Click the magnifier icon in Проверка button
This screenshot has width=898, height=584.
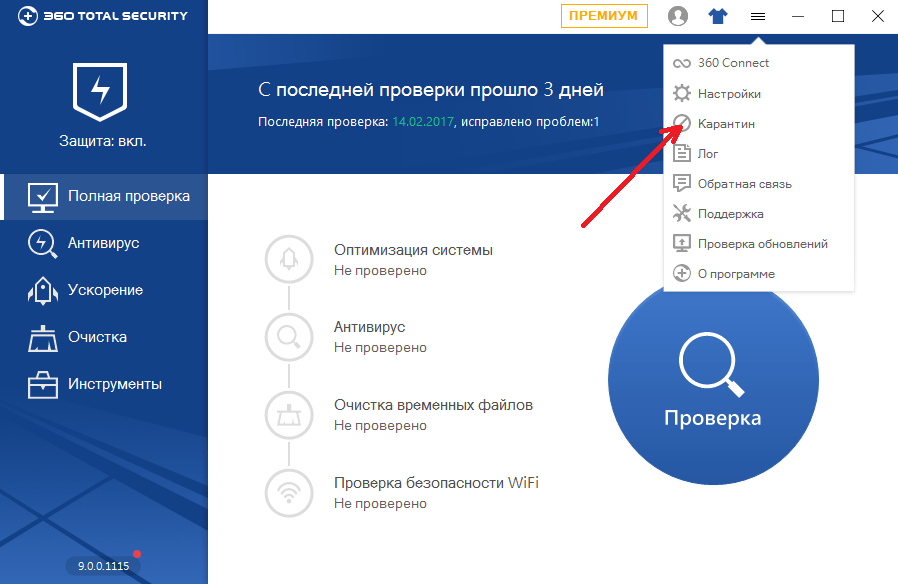[x=712, y=365]
